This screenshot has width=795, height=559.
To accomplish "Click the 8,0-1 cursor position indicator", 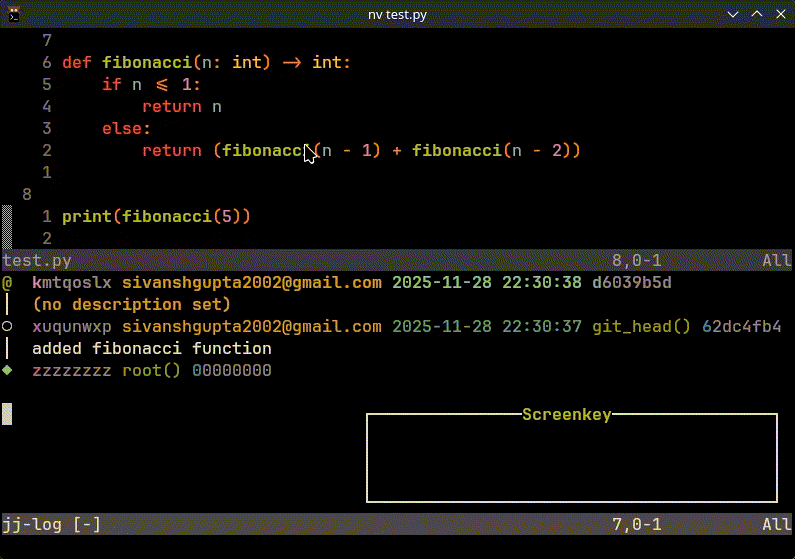I will click(x=636, y=261).
